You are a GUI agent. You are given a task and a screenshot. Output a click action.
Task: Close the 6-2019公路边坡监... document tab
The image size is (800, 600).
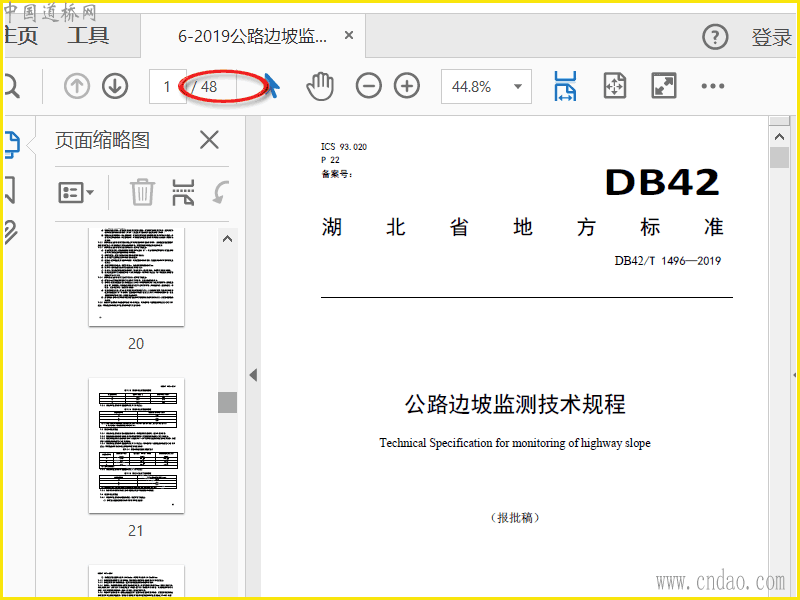tap(349, 35)
